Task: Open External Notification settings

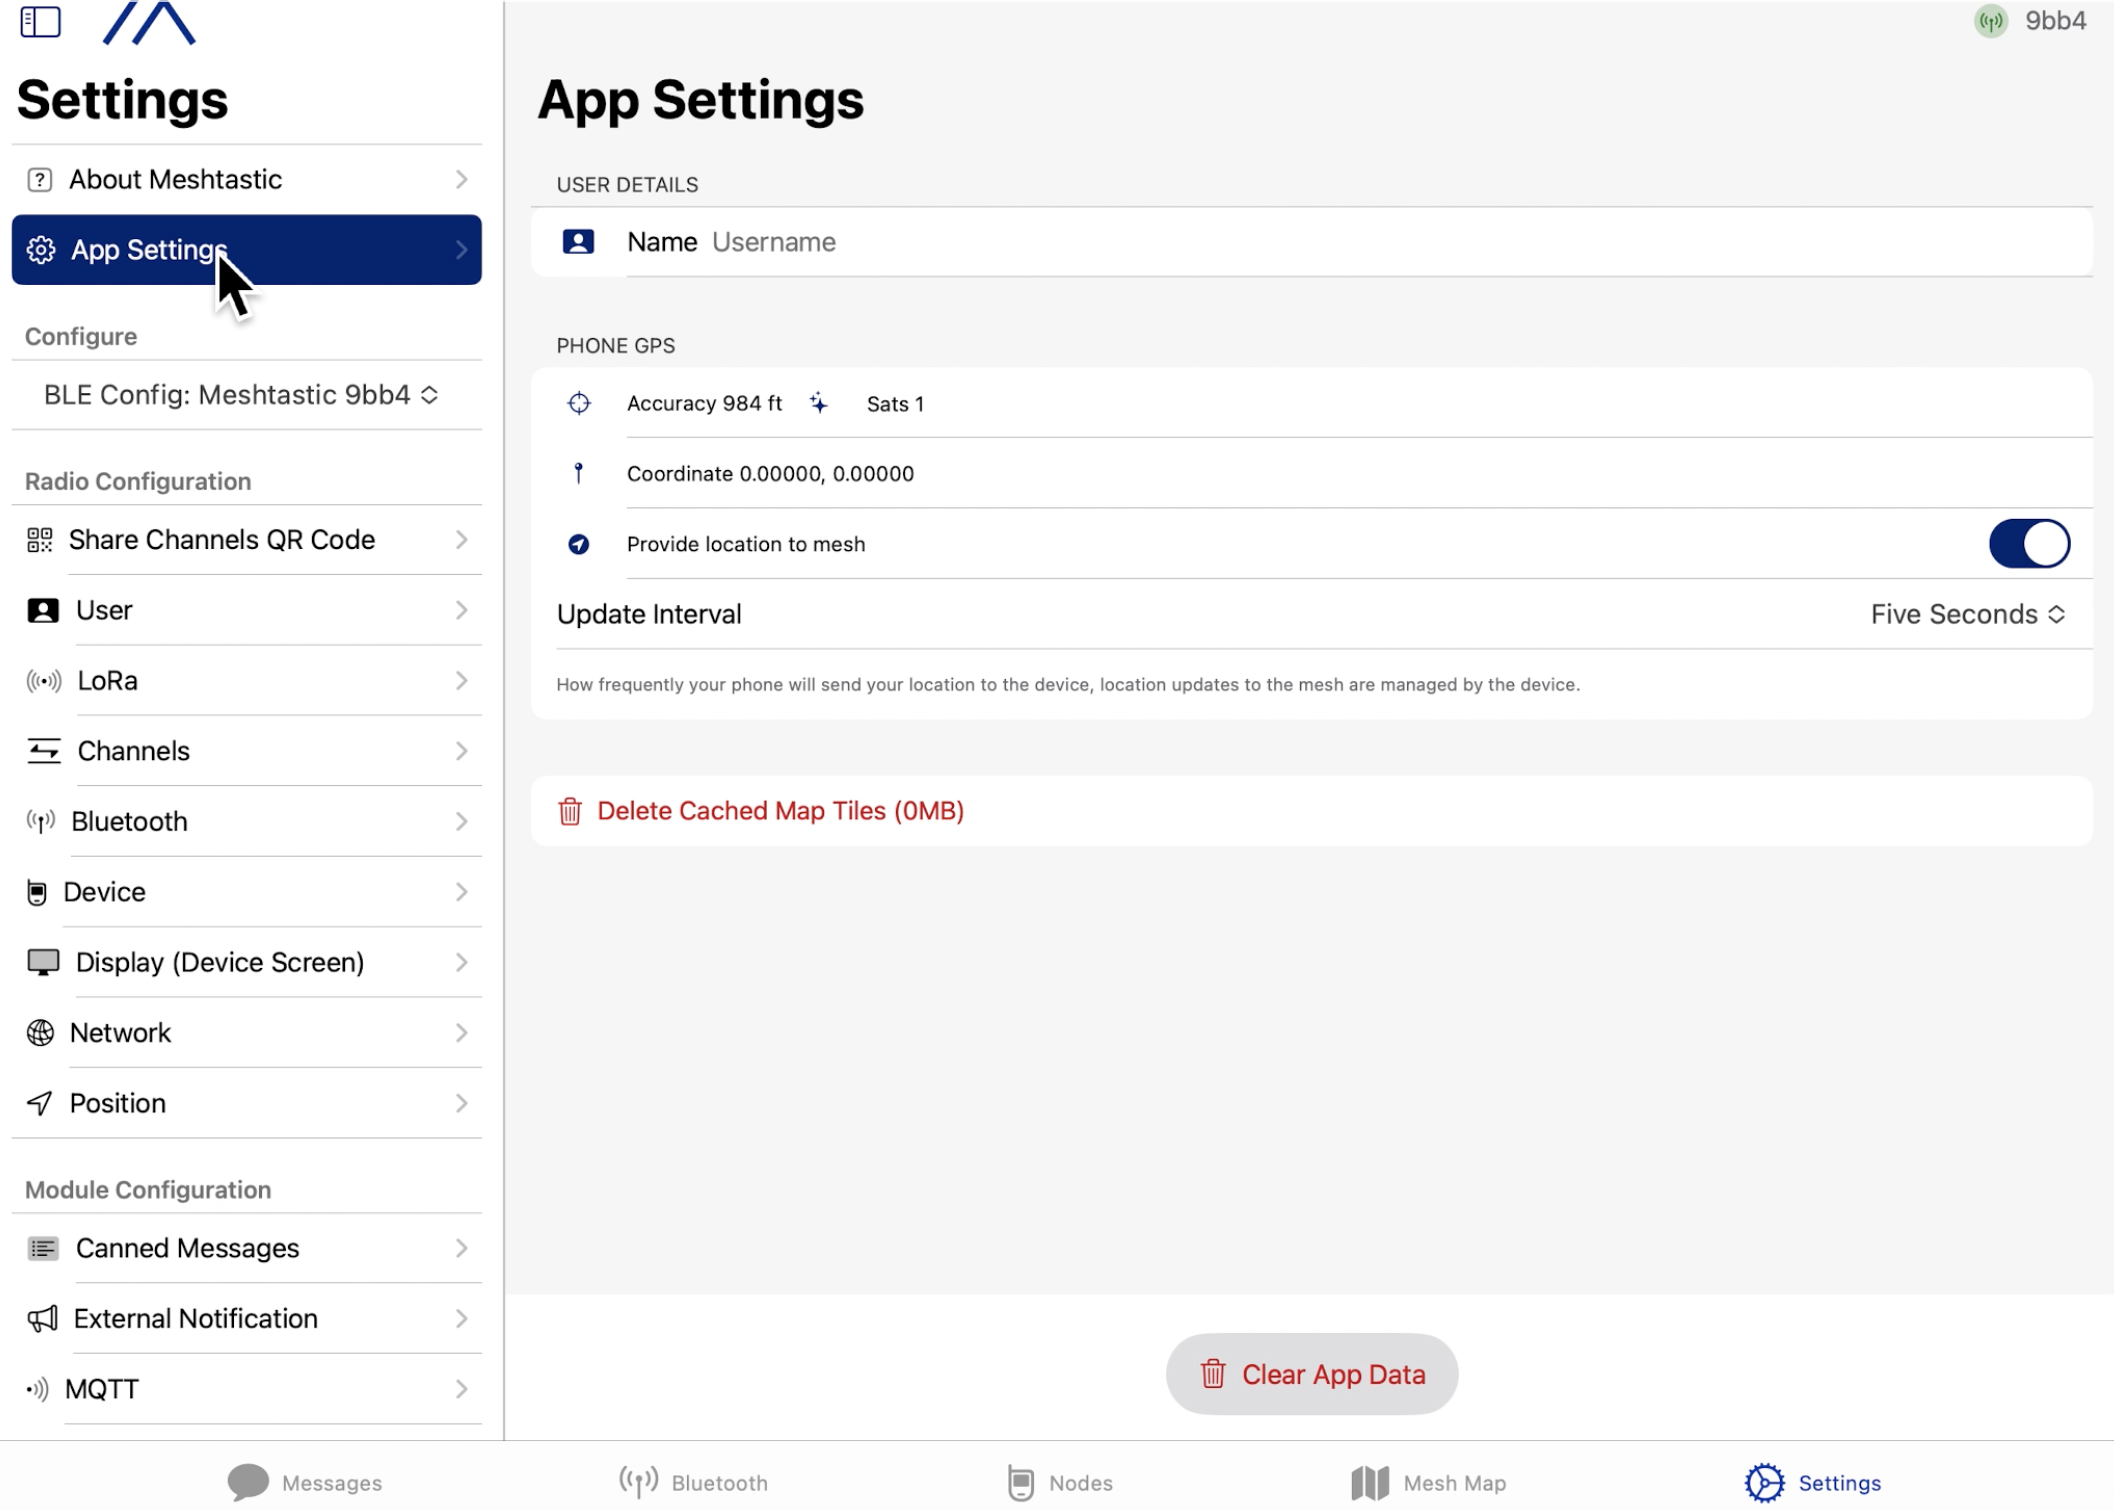Action: [246, 1319]
